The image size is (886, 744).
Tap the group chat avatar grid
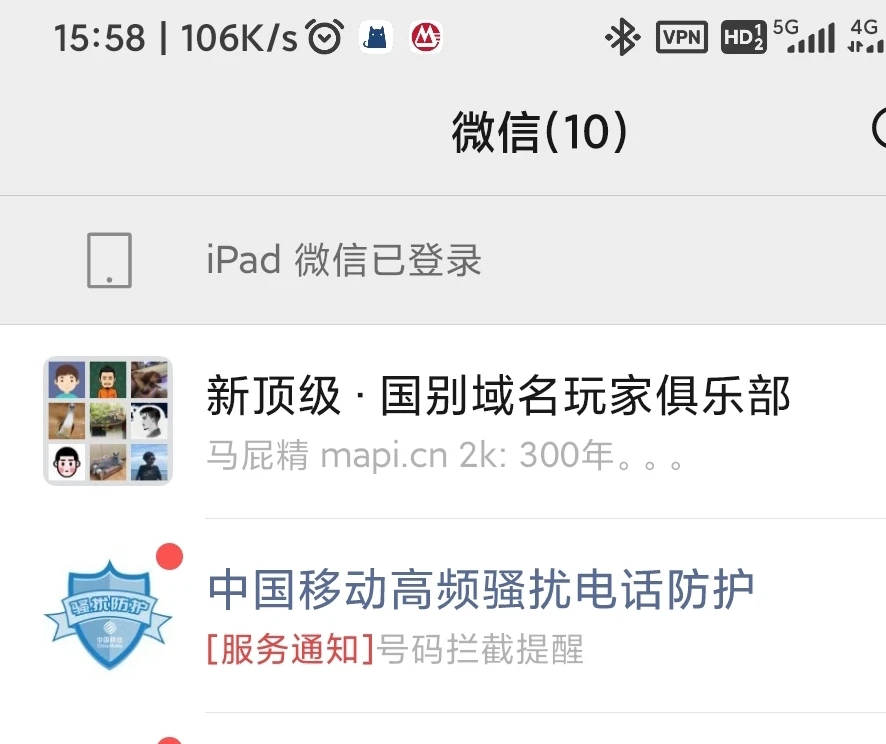[108, 421]
